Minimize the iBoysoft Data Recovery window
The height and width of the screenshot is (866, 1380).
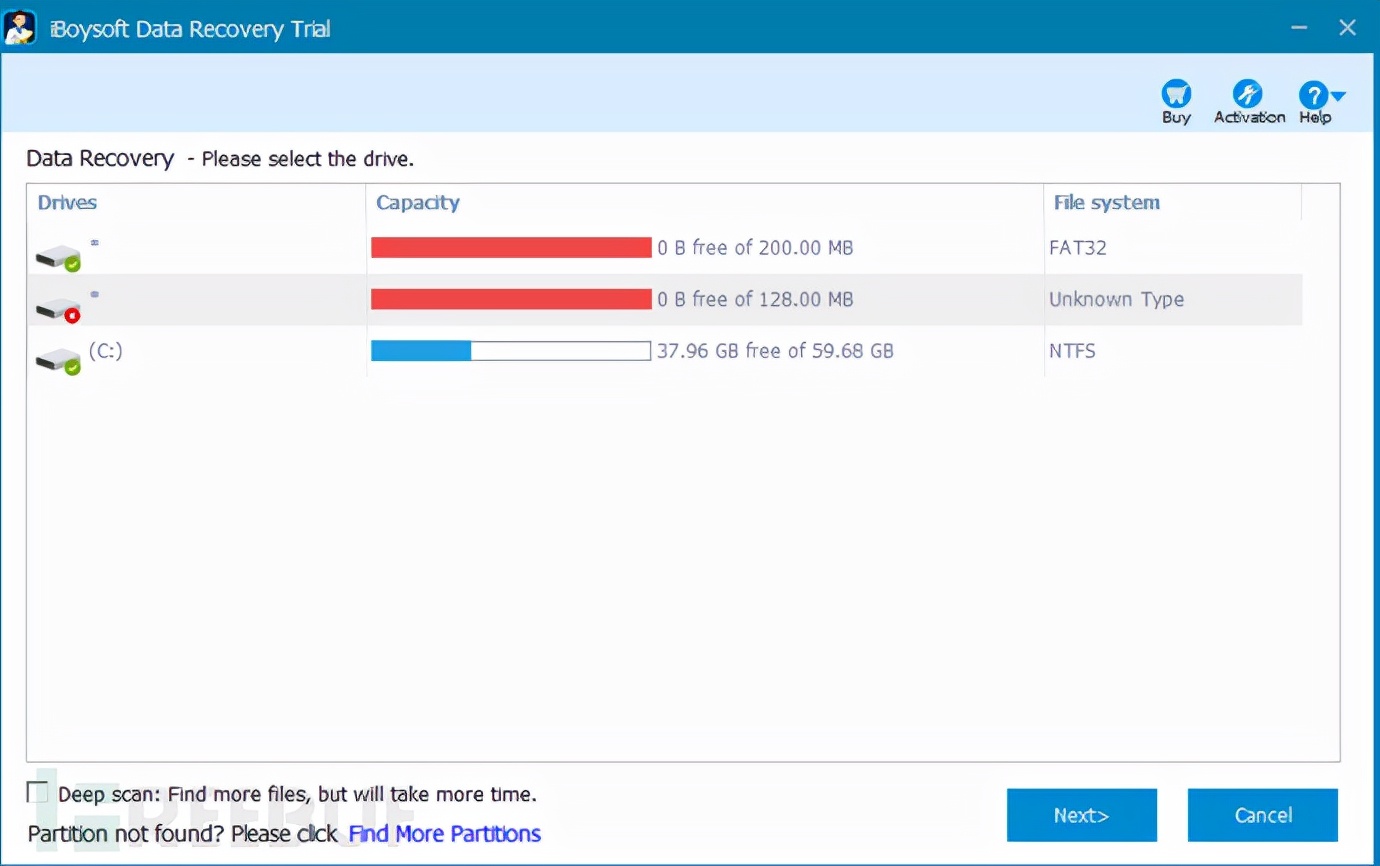pos(1299,28)
